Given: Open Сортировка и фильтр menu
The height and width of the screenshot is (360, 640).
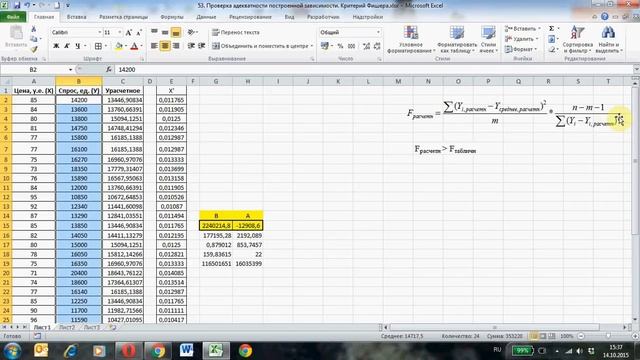Looking at the screenshot, I should pyautogui.click(x=577, y=39).
